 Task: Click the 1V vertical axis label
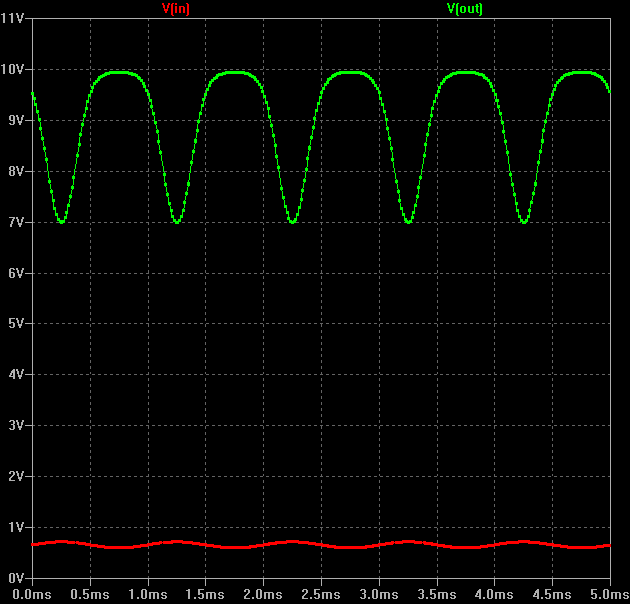[x=16, y=527]
